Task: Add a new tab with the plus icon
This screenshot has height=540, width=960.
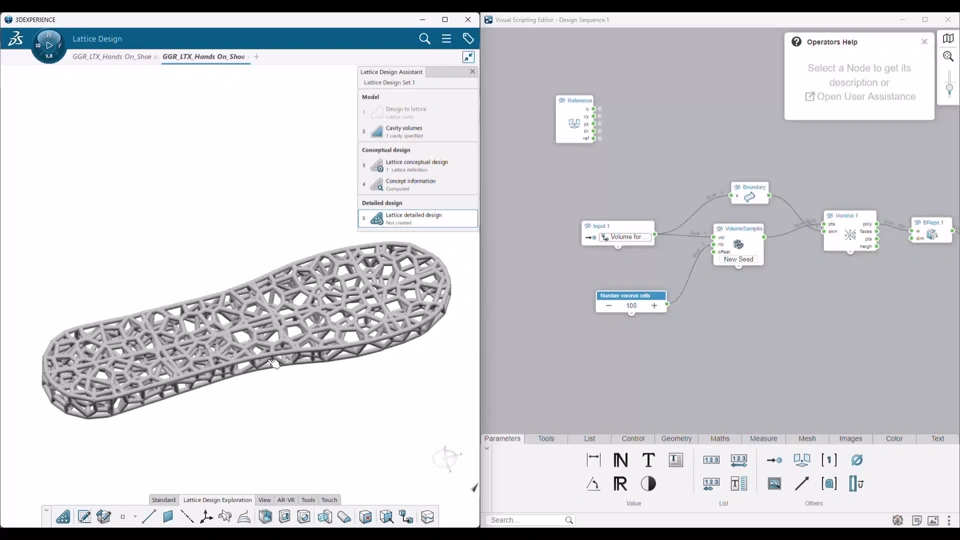Action: (x=257, y=56)
